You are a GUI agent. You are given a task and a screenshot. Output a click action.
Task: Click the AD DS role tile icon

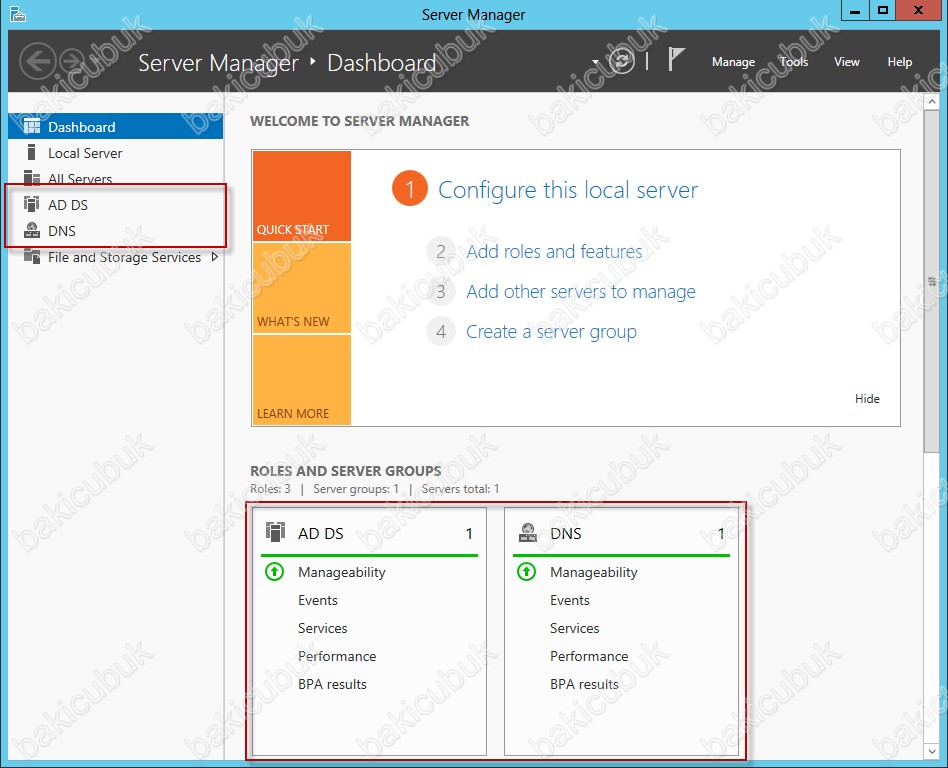tap(275, 532)
